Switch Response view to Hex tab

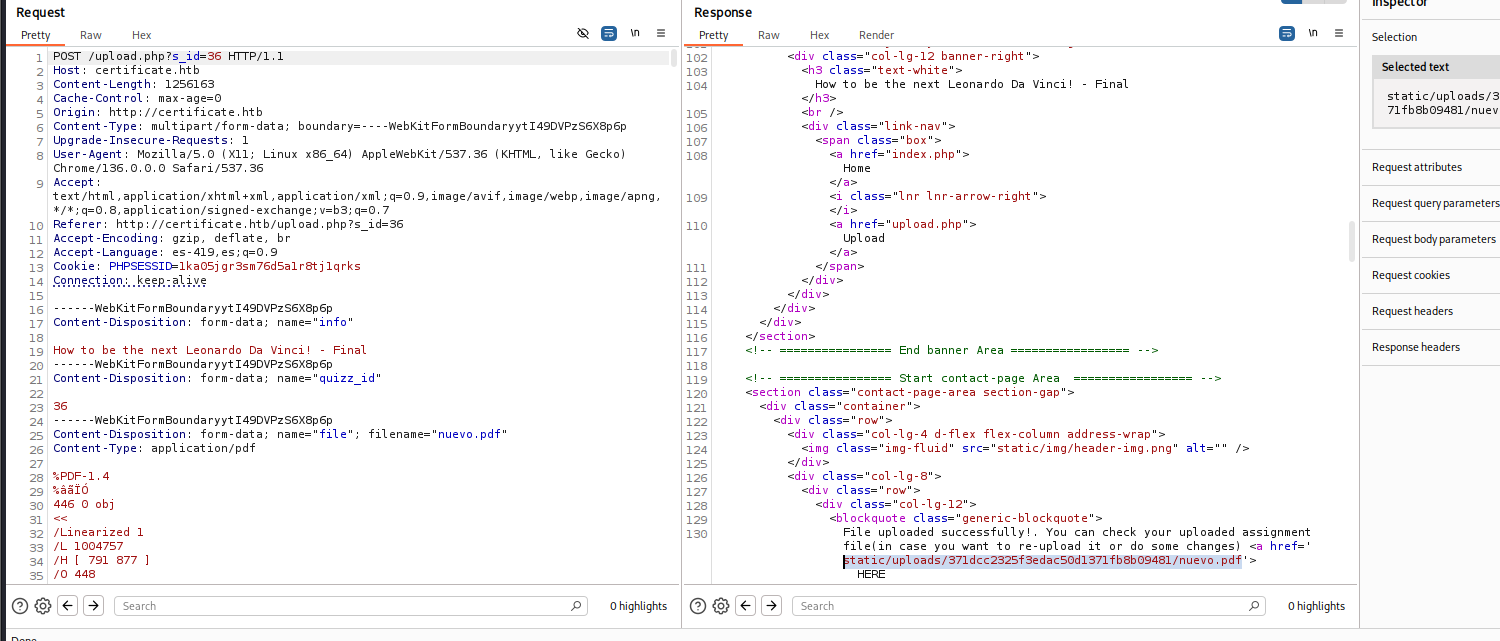[x=819, y=35]
